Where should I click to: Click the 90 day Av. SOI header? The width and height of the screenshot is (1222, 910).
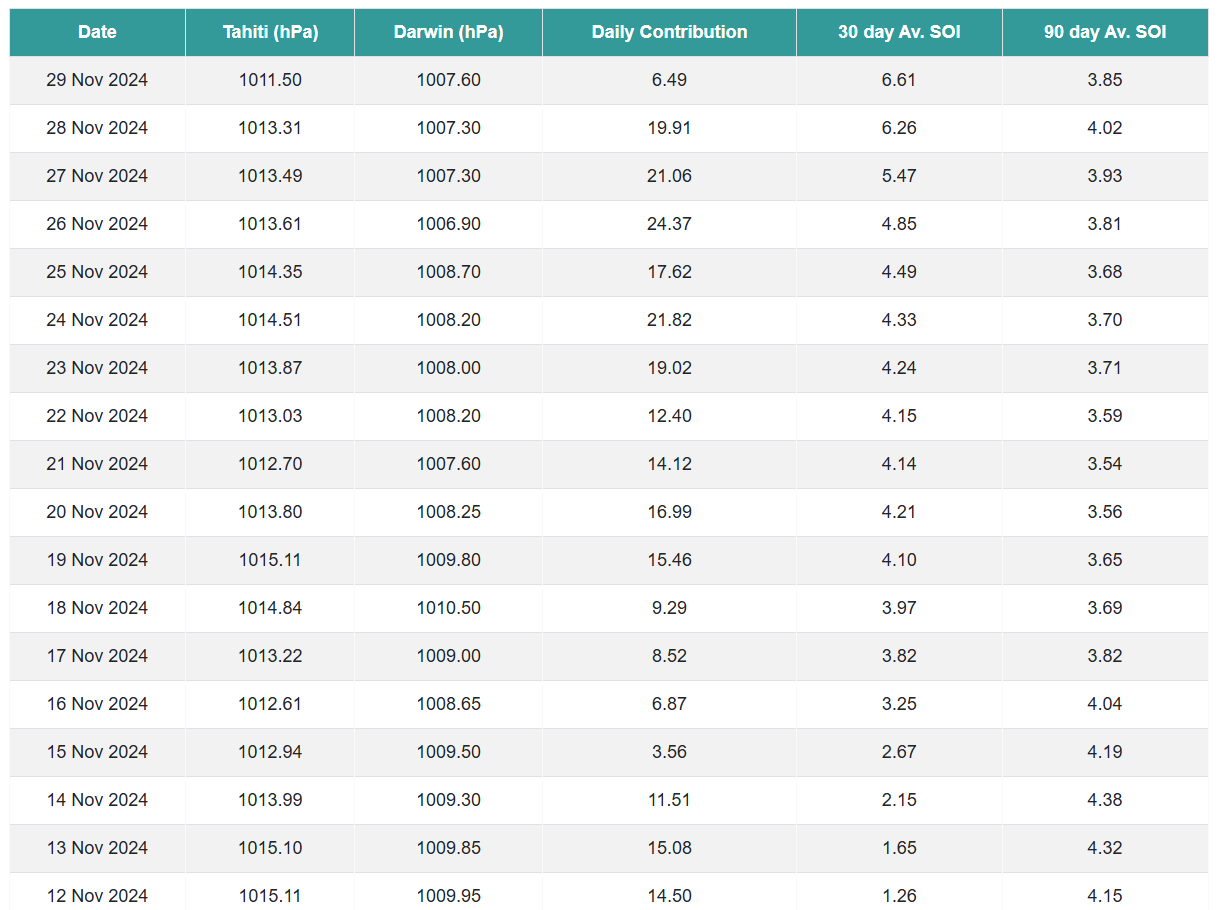[x=1105, y=32]
